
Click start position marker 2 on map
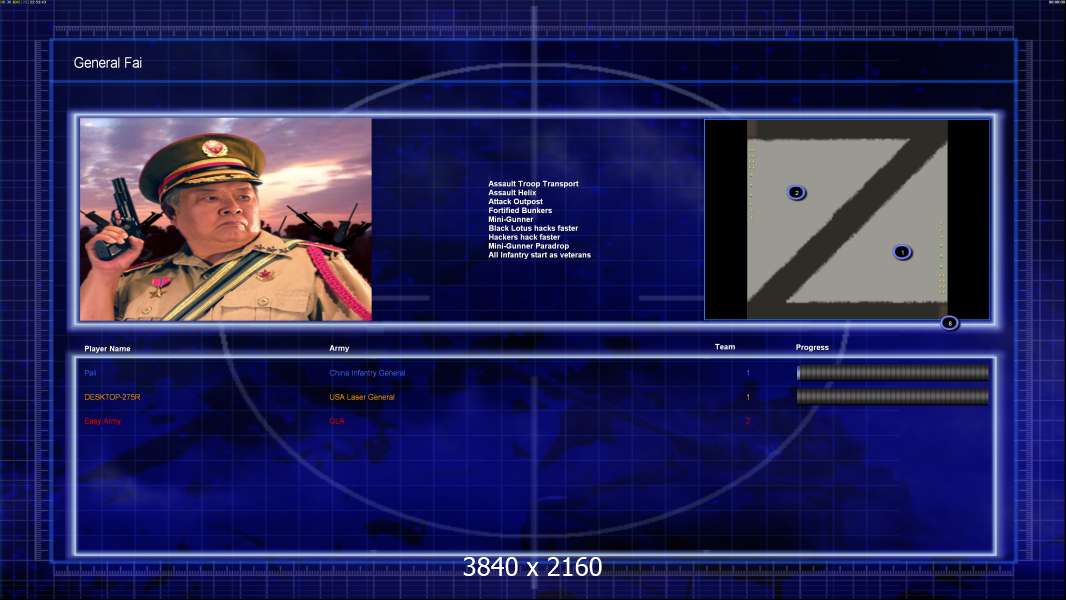point(796,192)
